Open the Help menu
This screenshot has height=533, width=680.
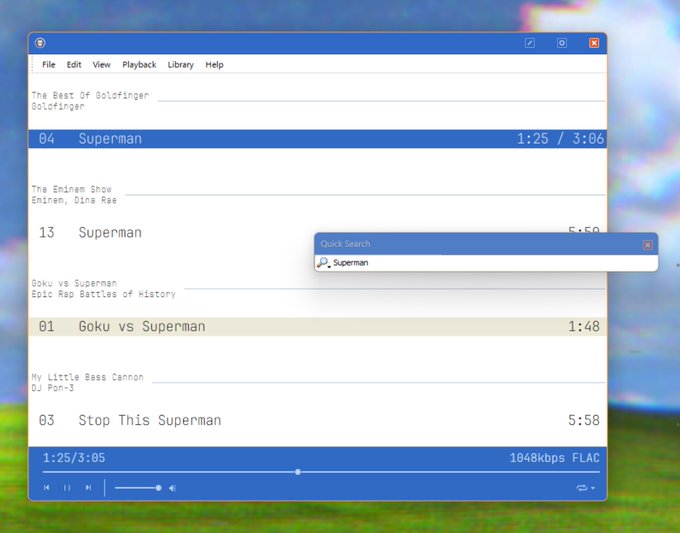[x=214, y=65]
